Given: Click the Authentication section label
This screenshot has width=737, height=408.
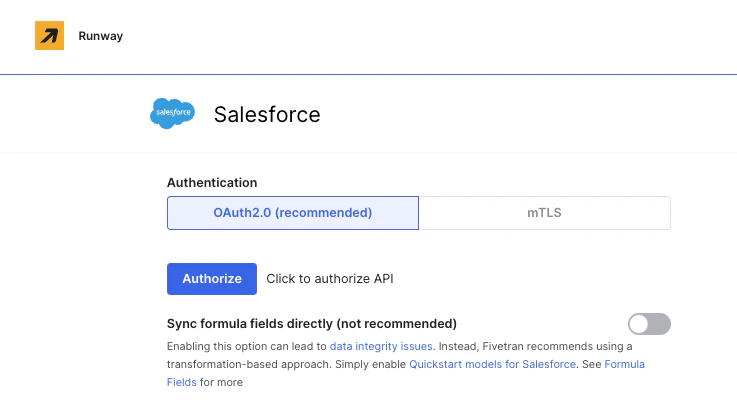Looking at the screenshot, I should 212,182.
